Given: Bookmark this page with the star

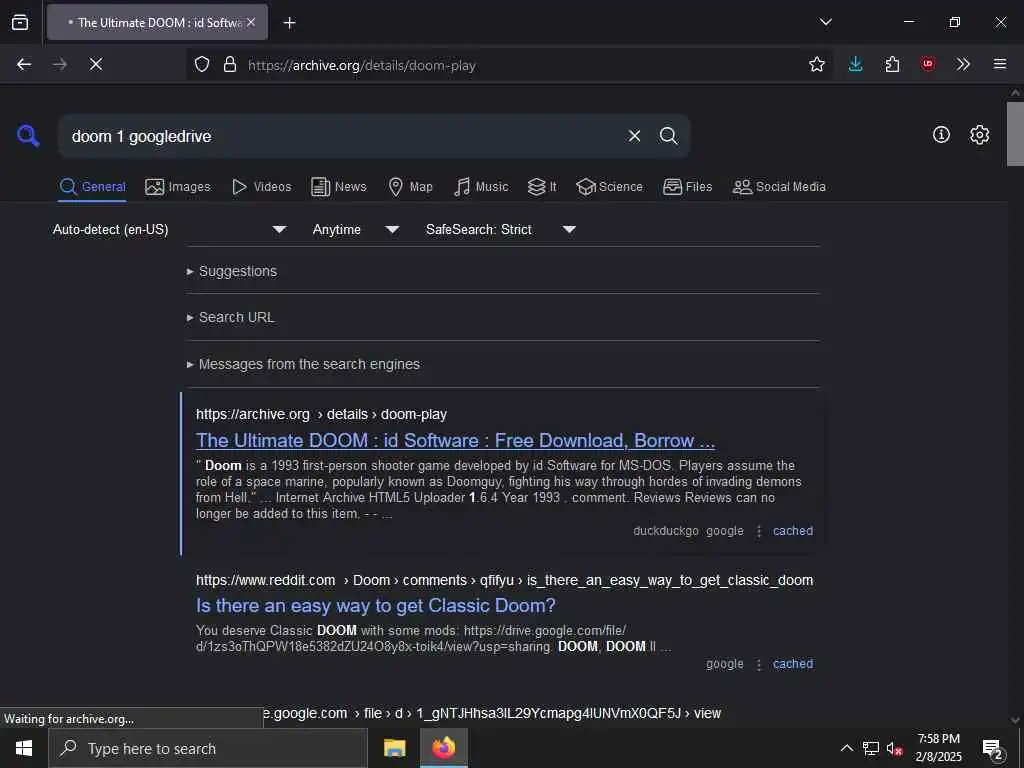Looking at the screenshot, I should (x=816, y=64).
